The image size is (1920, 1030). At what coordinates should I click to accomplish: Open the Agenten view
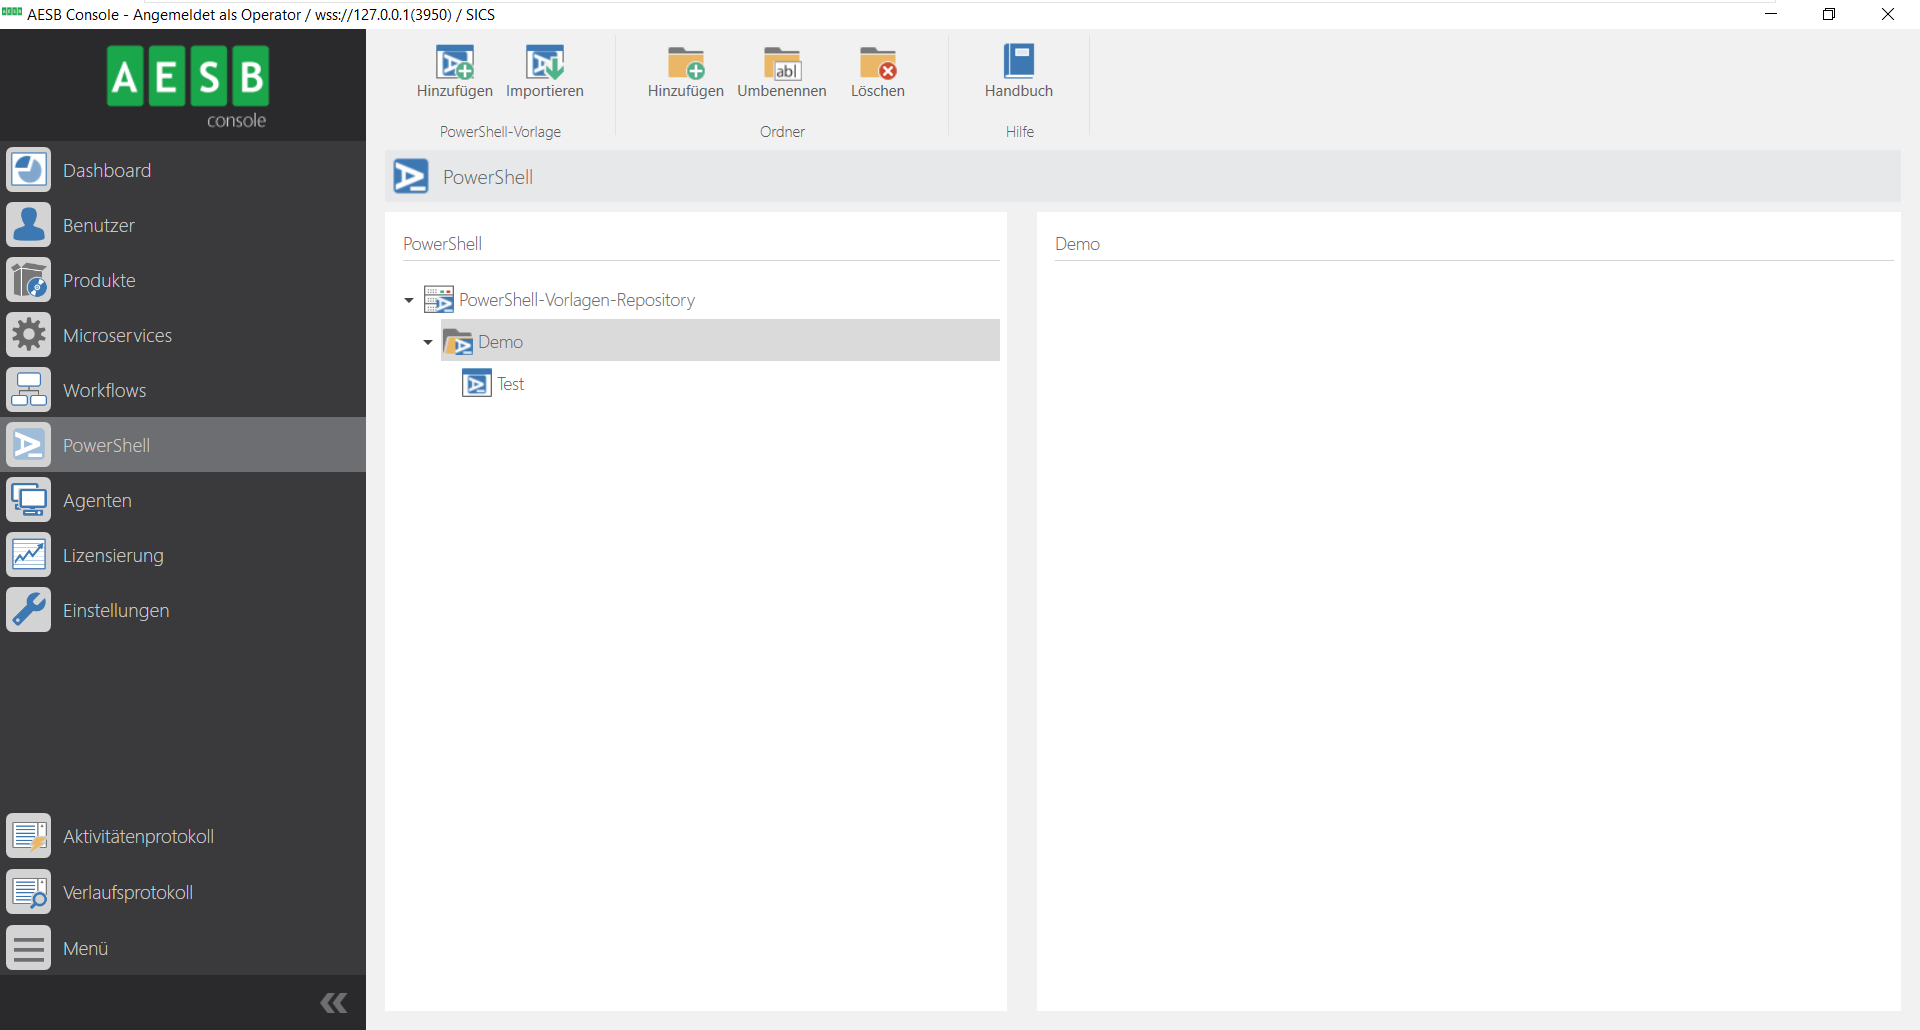tap(97, 500)
